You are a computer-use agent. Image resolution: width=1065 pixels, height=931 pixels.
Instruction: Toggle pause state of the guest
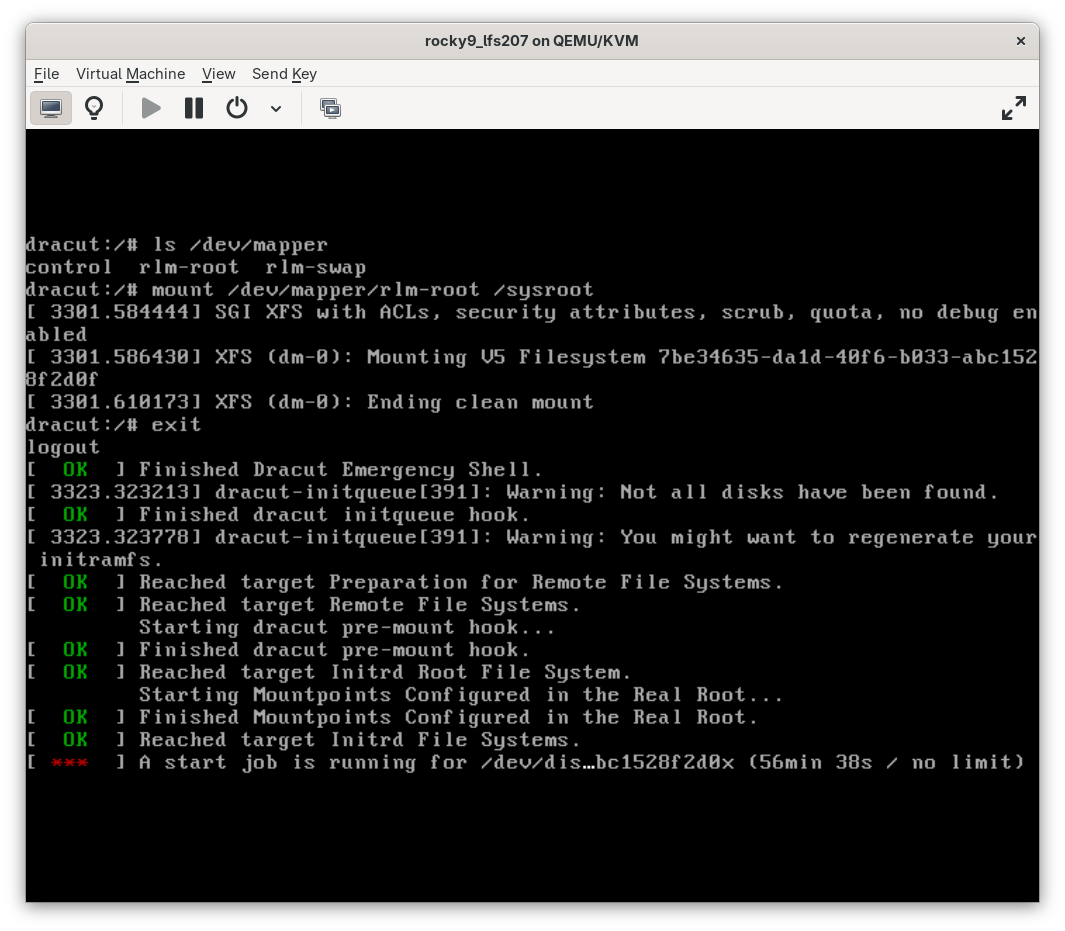(x=194, y=107)
